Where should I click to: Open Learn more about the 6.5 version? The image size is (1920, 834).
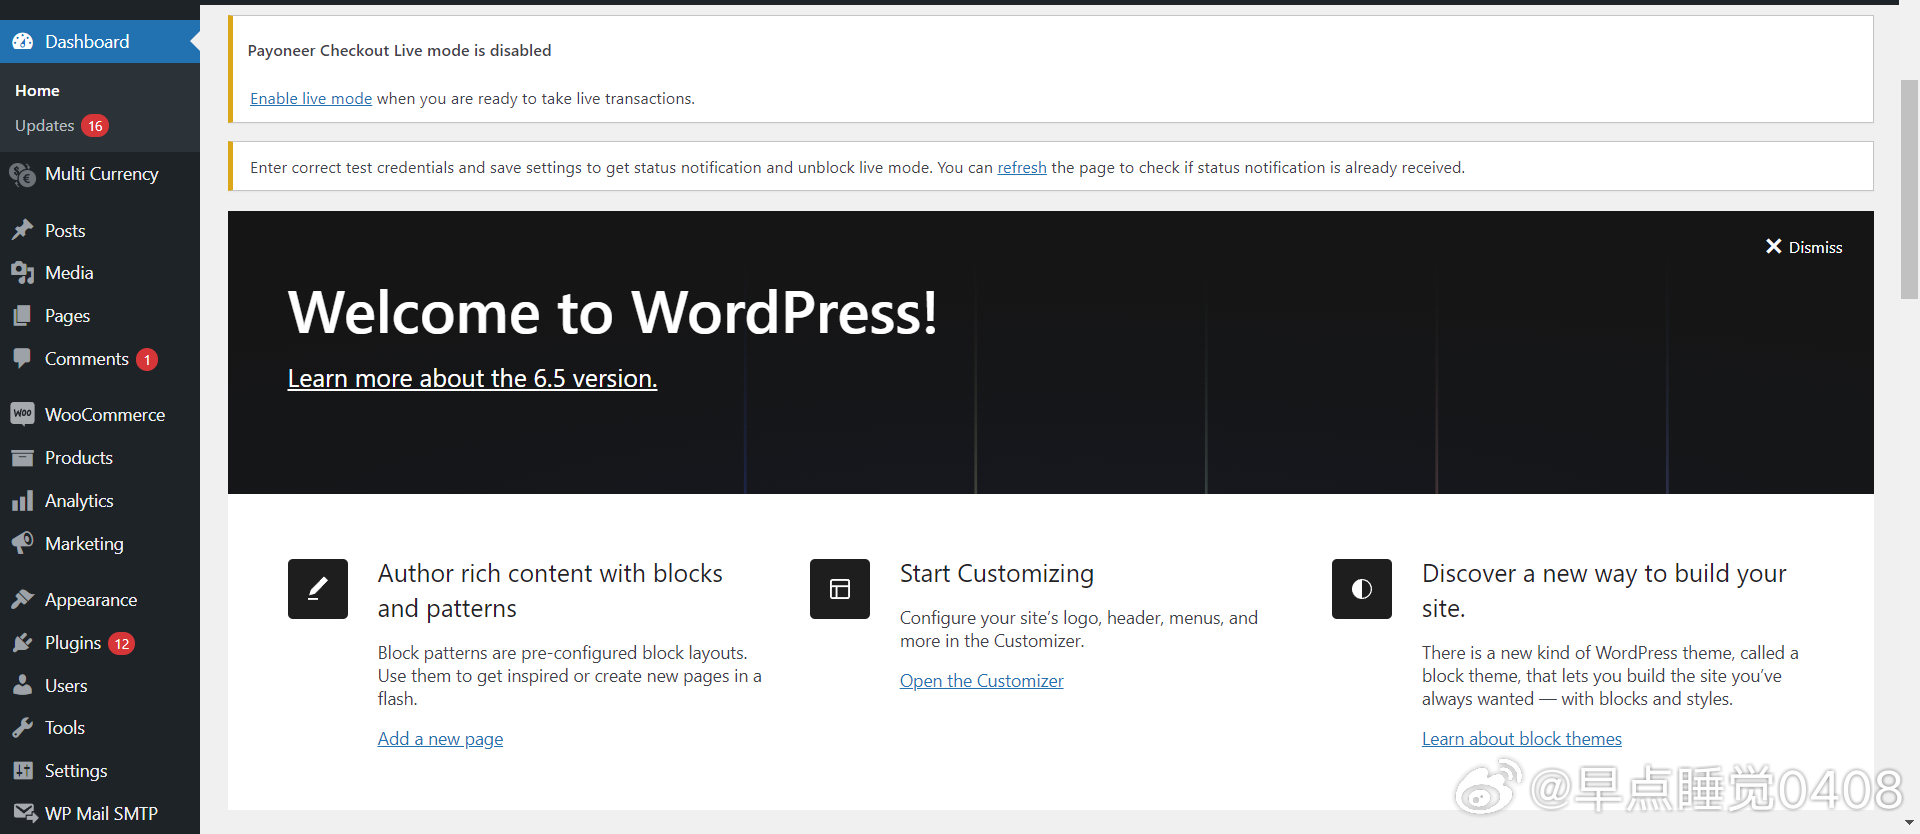click(472, 378)
